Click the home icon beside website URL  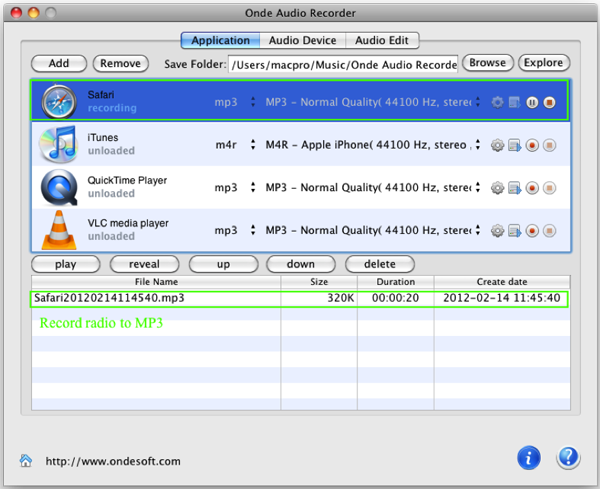click(26, 461)
